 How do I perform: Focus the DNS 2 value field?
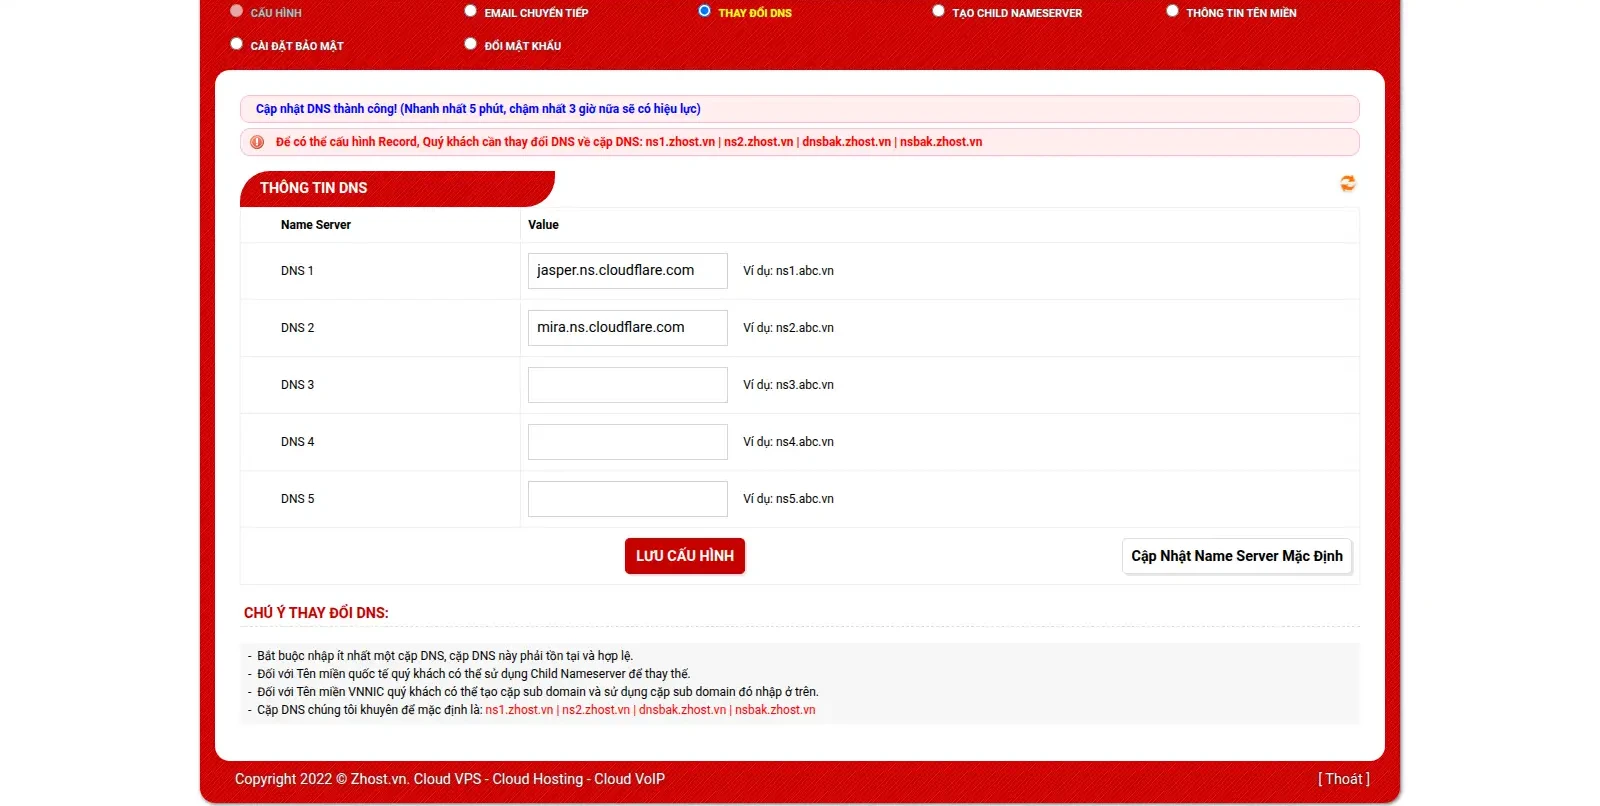coord(627,328)
